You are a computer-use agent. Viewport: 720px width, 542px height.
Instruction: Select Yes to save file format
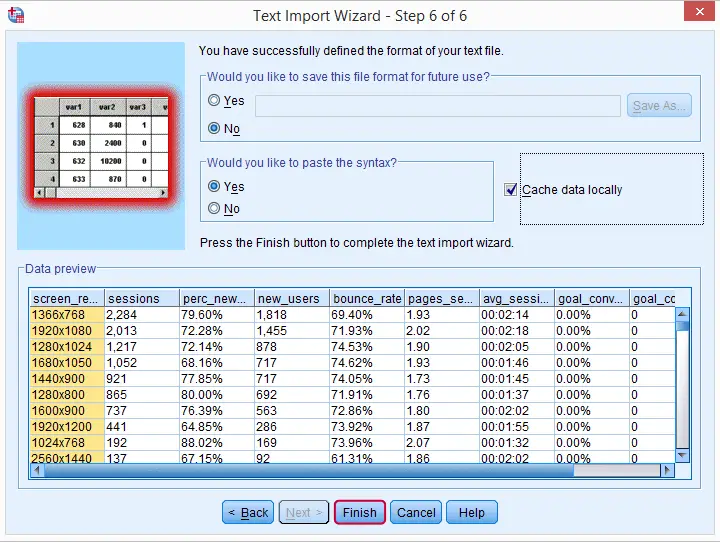[x=214, y=100]
